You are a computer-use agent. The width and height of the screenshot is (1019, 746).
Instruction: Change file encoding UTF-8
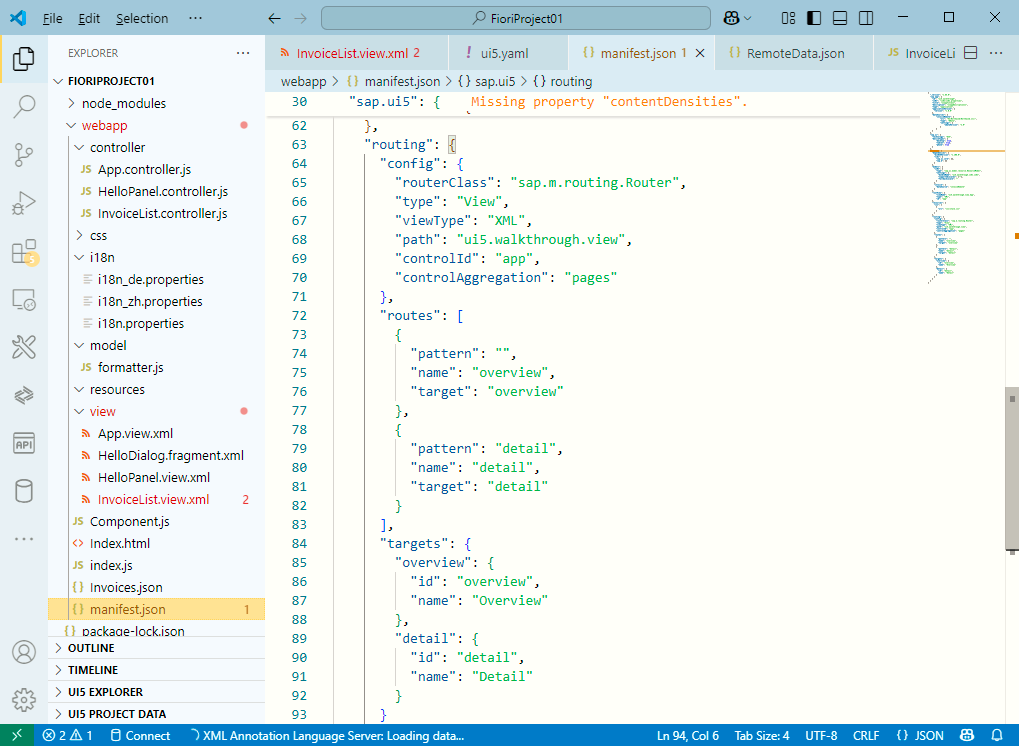(821, 735)
